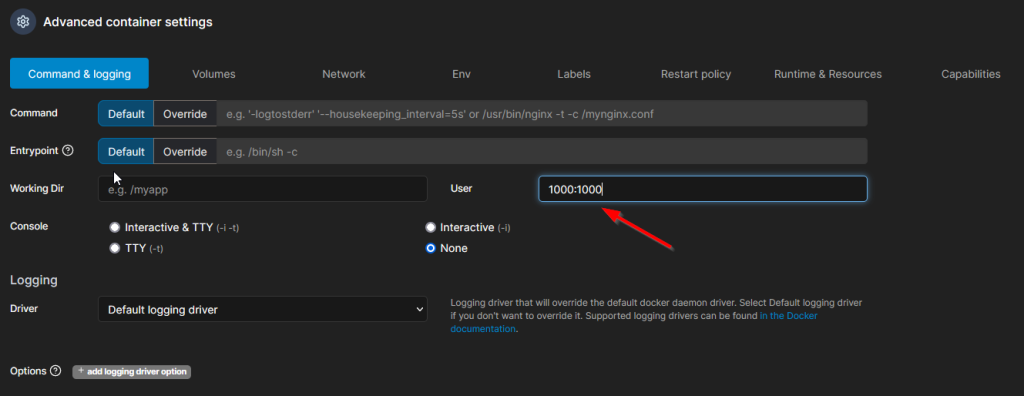Open the Env tab
The width and height of the screenshot is (1024, 396).
[461, 74]
